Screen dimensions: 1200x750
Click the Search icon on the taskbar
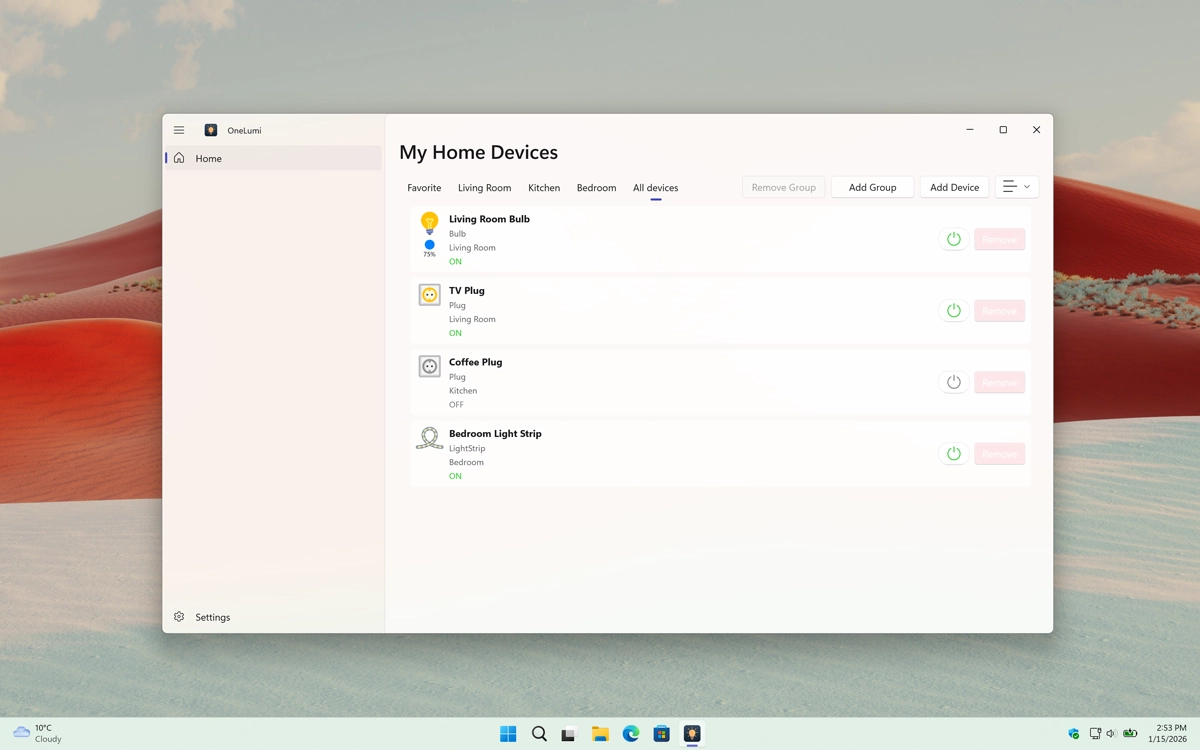[539, 733]
